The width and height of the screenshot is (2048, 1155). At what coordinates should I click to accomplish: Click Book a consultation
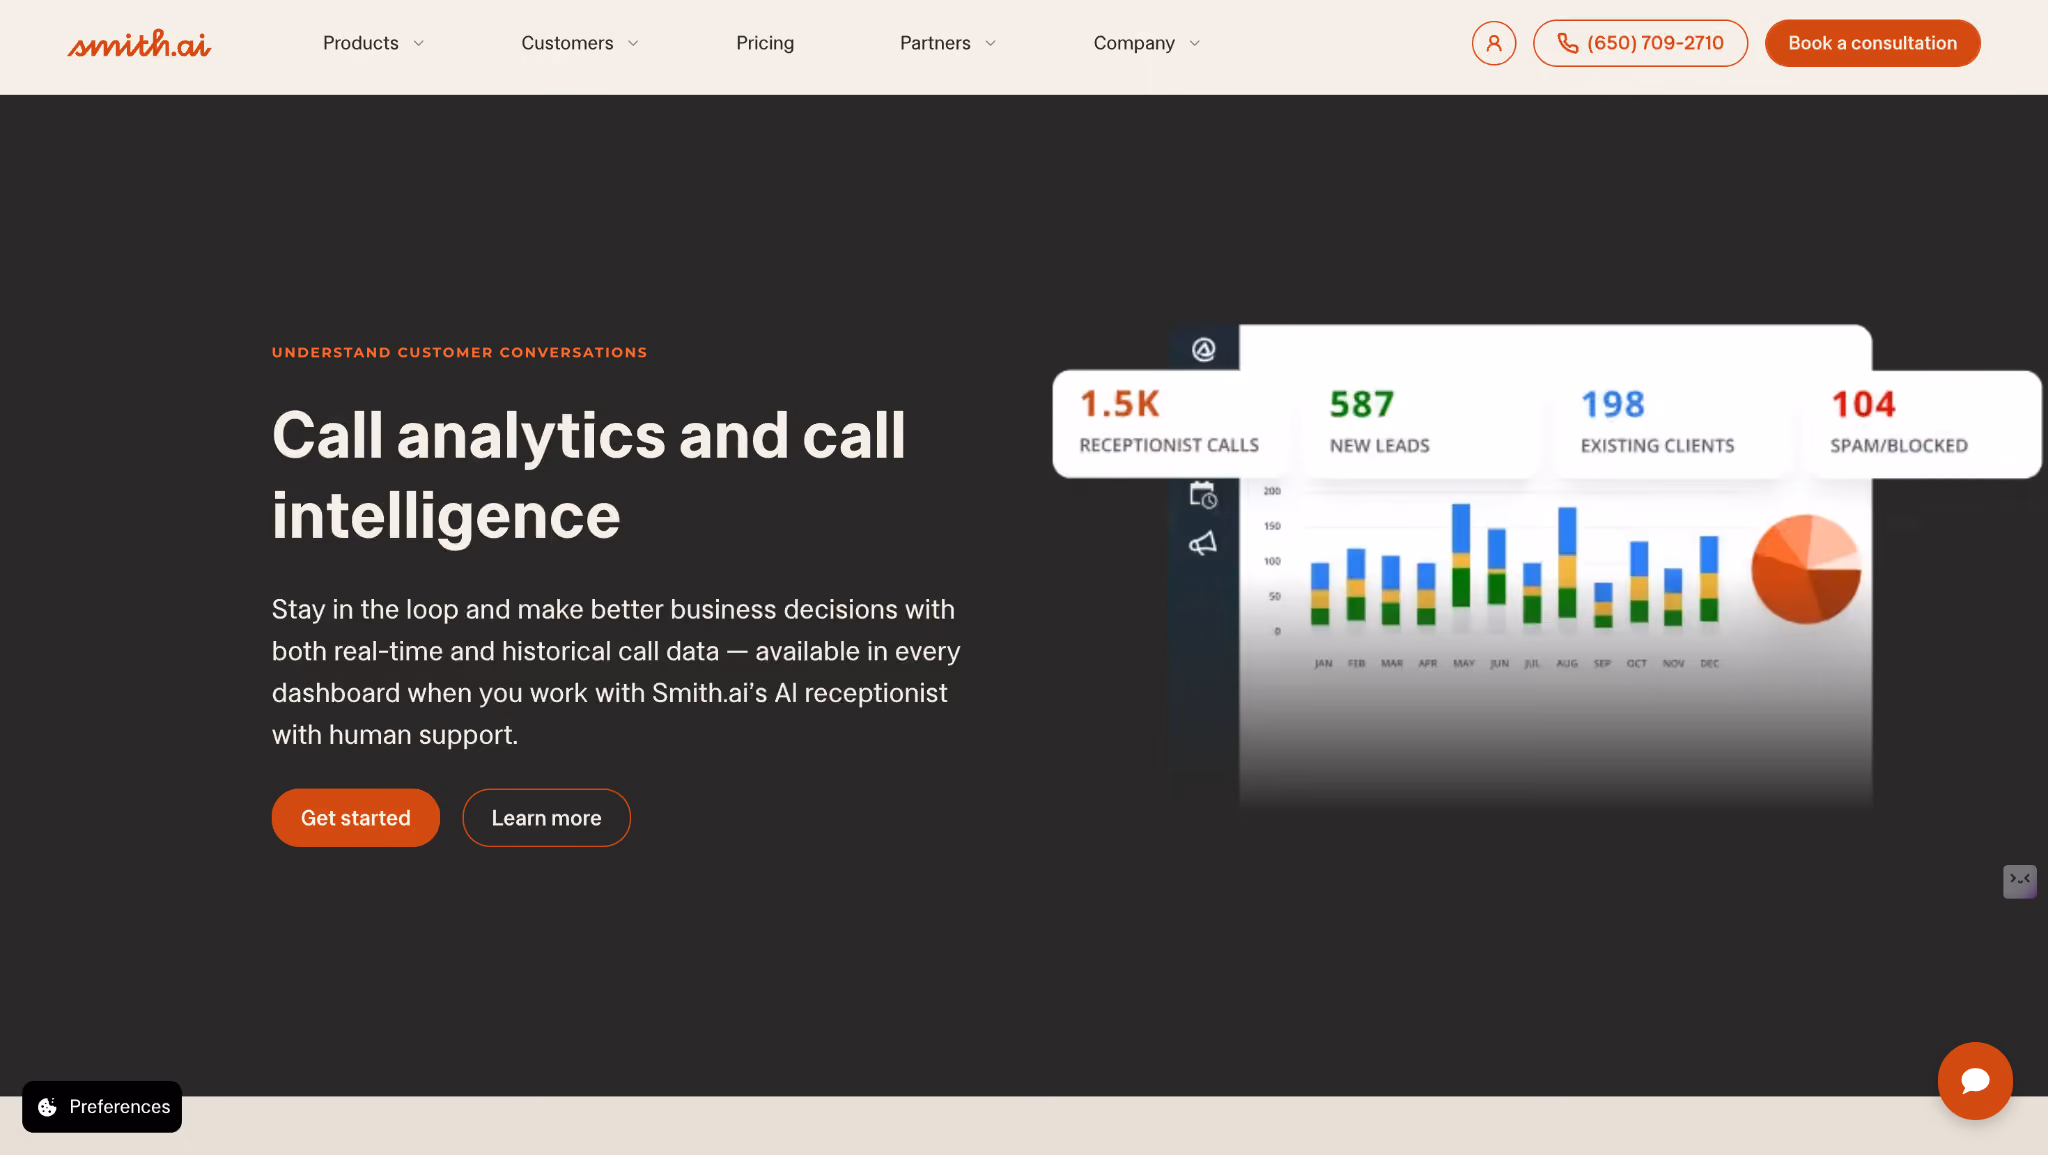click(x=1872, y=43)
